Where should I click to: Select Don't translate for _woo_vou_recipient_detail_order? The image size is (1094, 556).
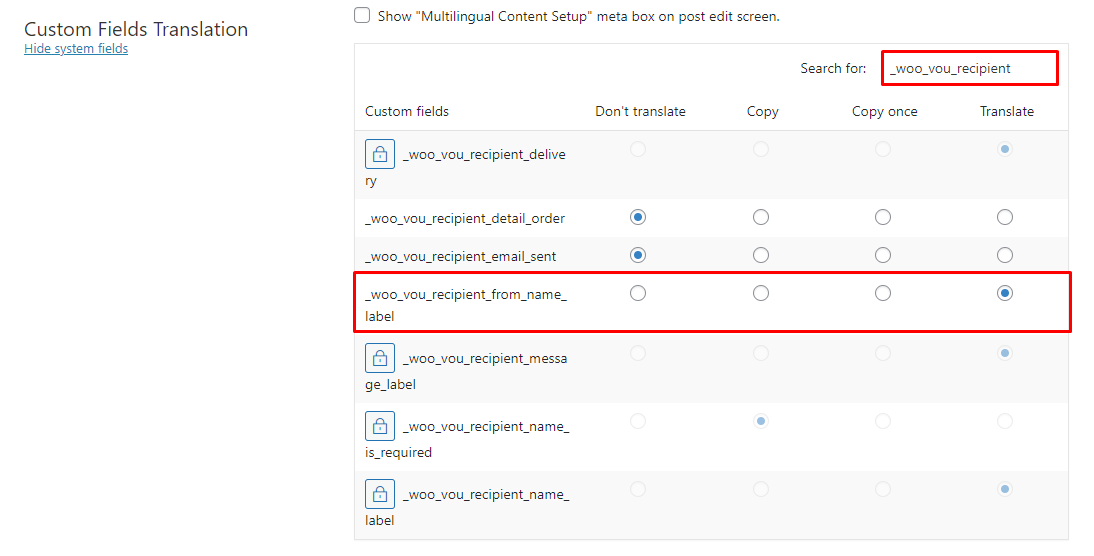[638, 217]
